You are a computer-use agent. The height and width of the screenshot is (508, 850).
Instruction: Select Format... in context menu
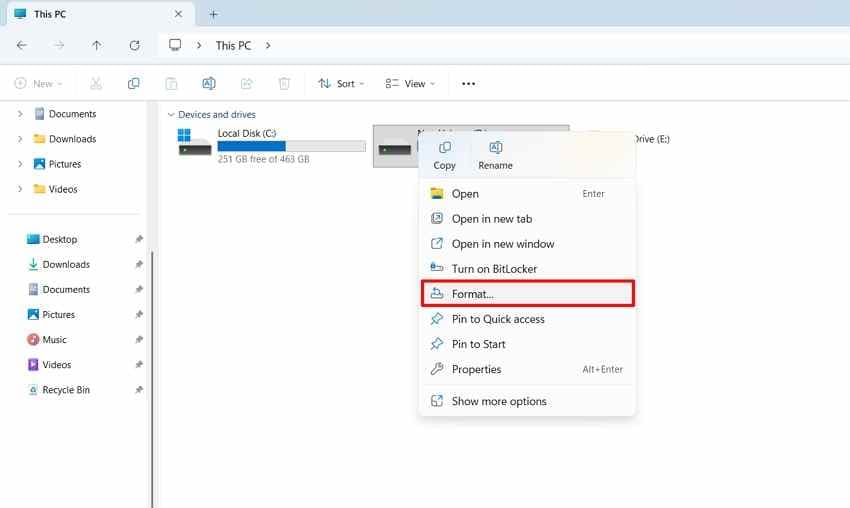point(527,294)
